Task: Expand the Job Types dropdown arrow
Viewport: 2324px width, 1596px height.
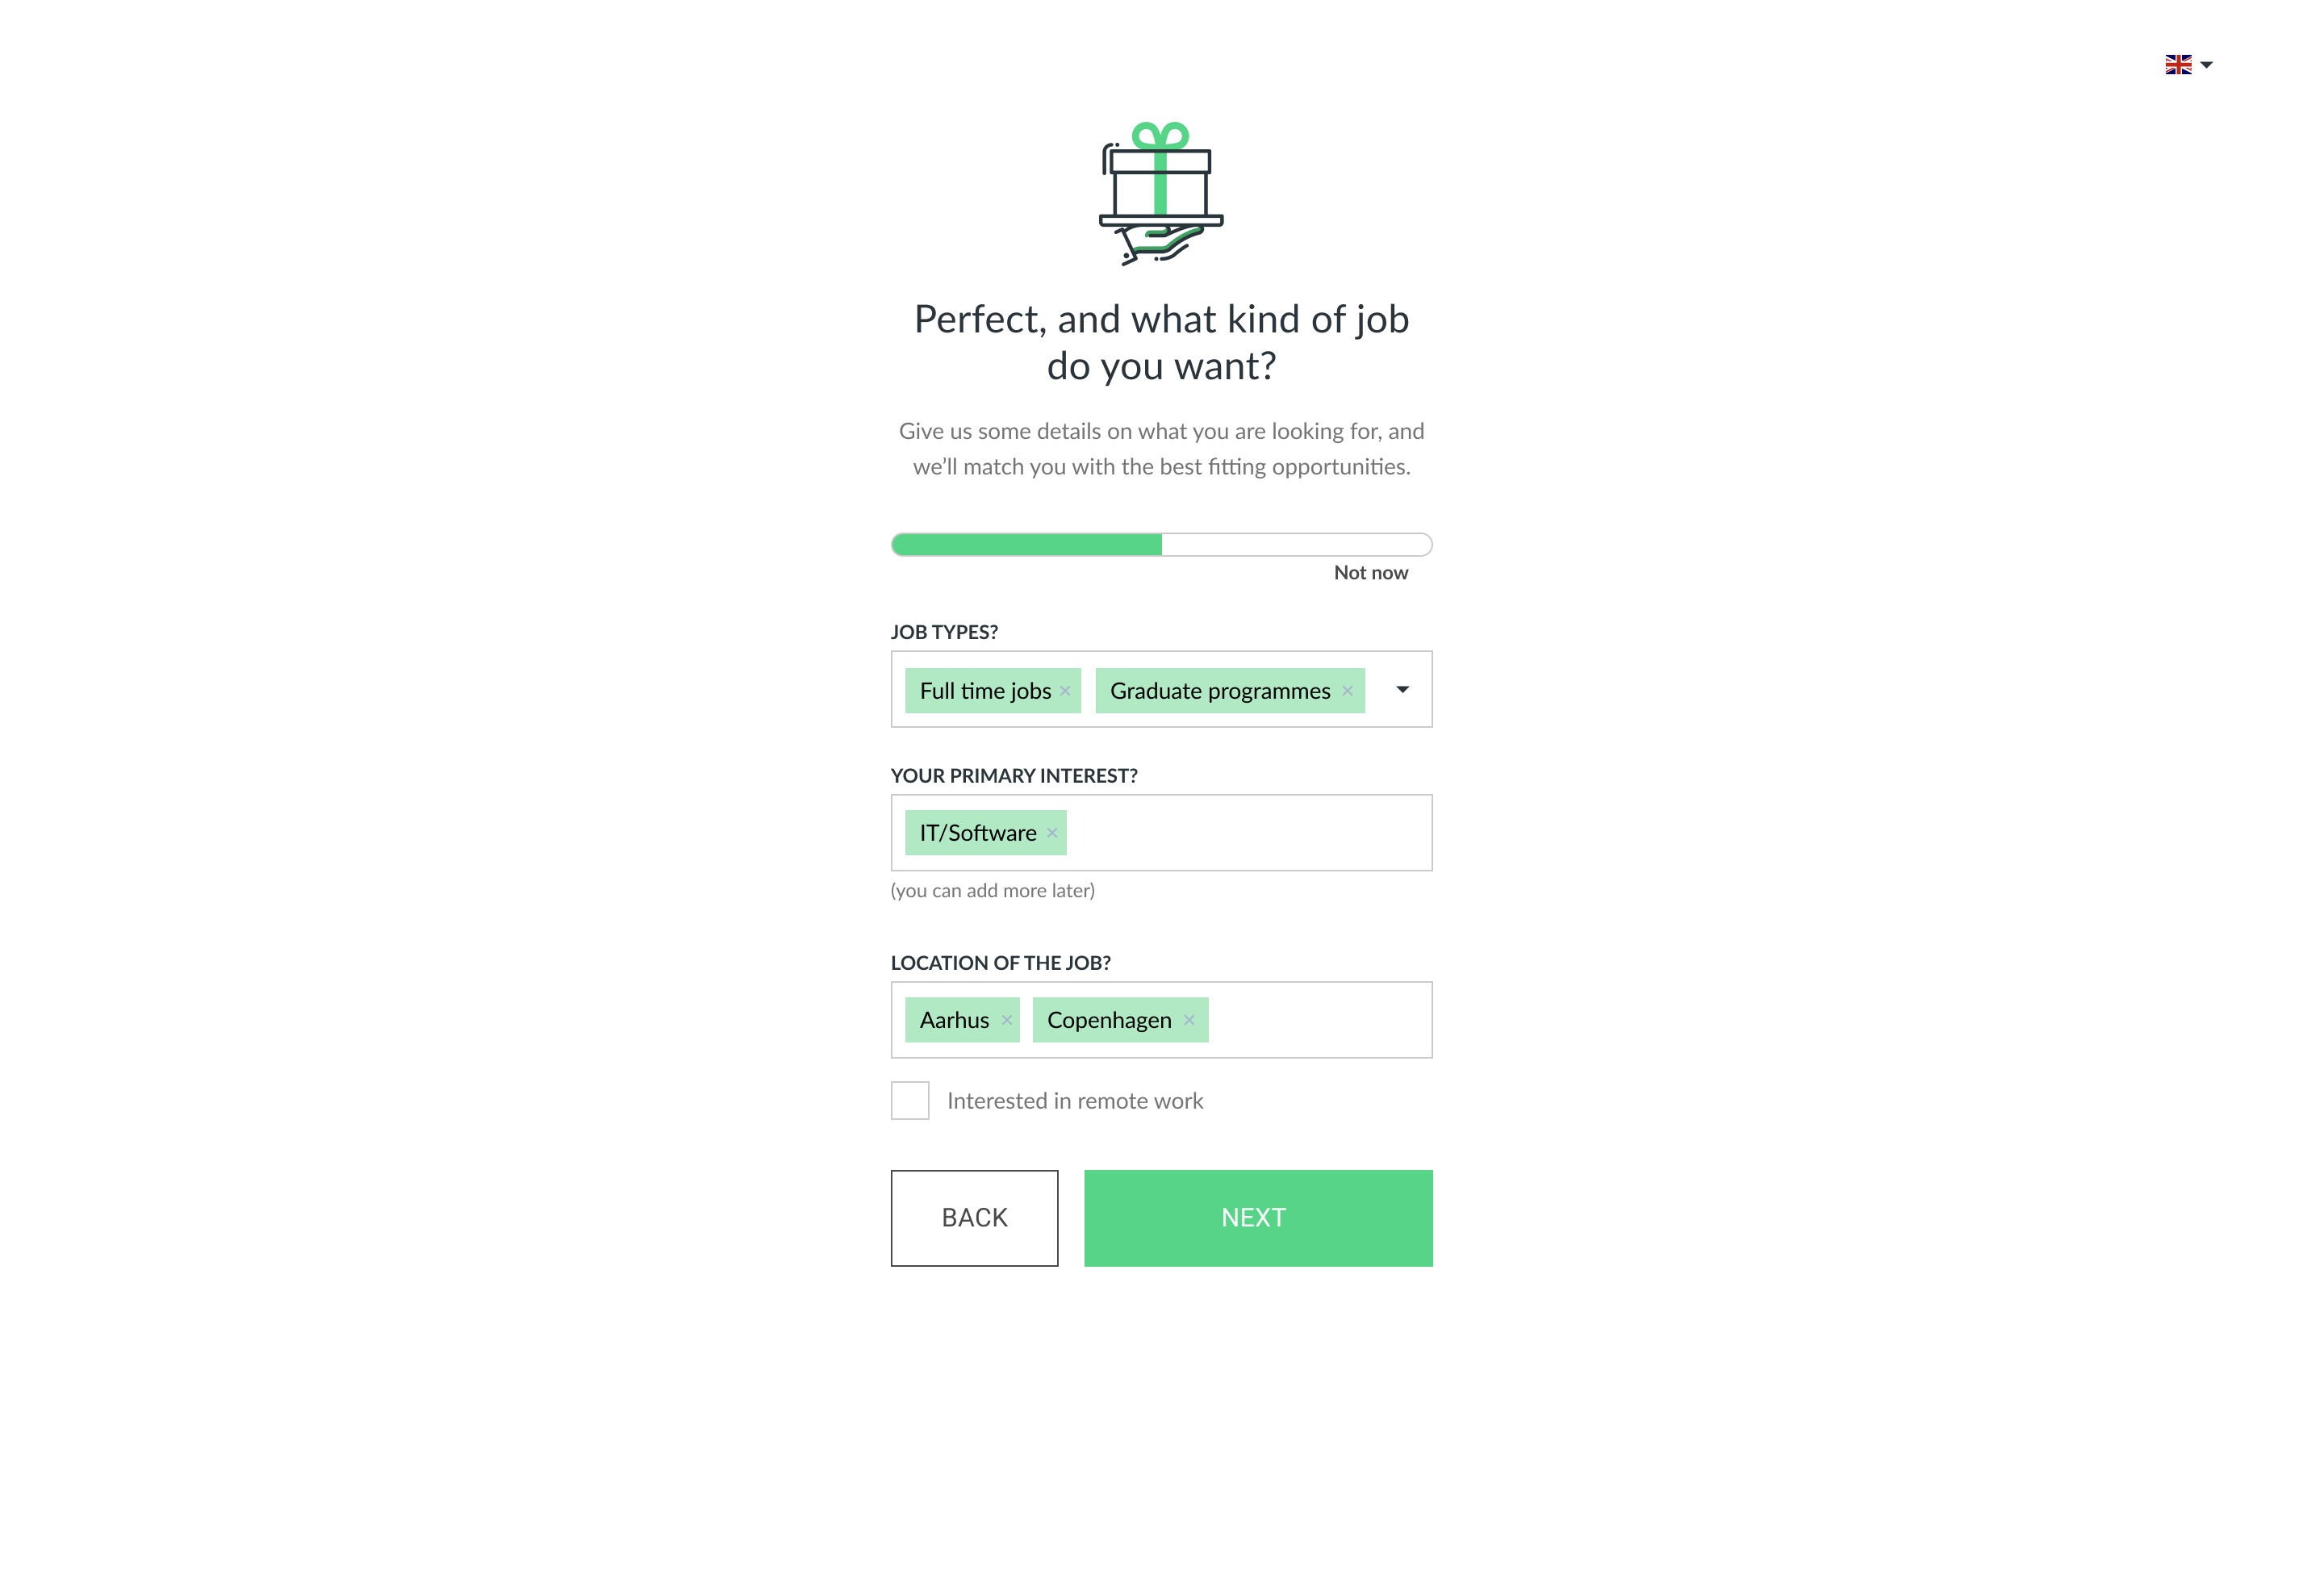Action: (x=1402, y=690)
